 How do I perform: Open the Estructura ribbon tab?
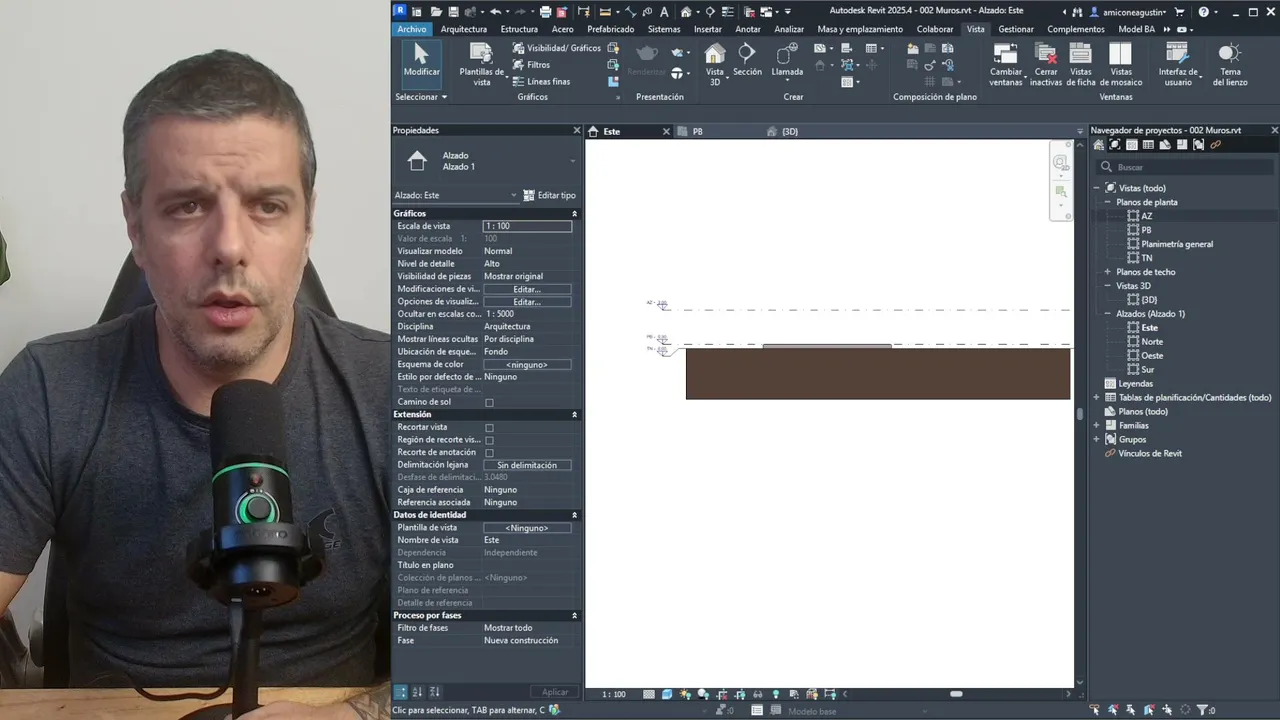tap(519, 29)
